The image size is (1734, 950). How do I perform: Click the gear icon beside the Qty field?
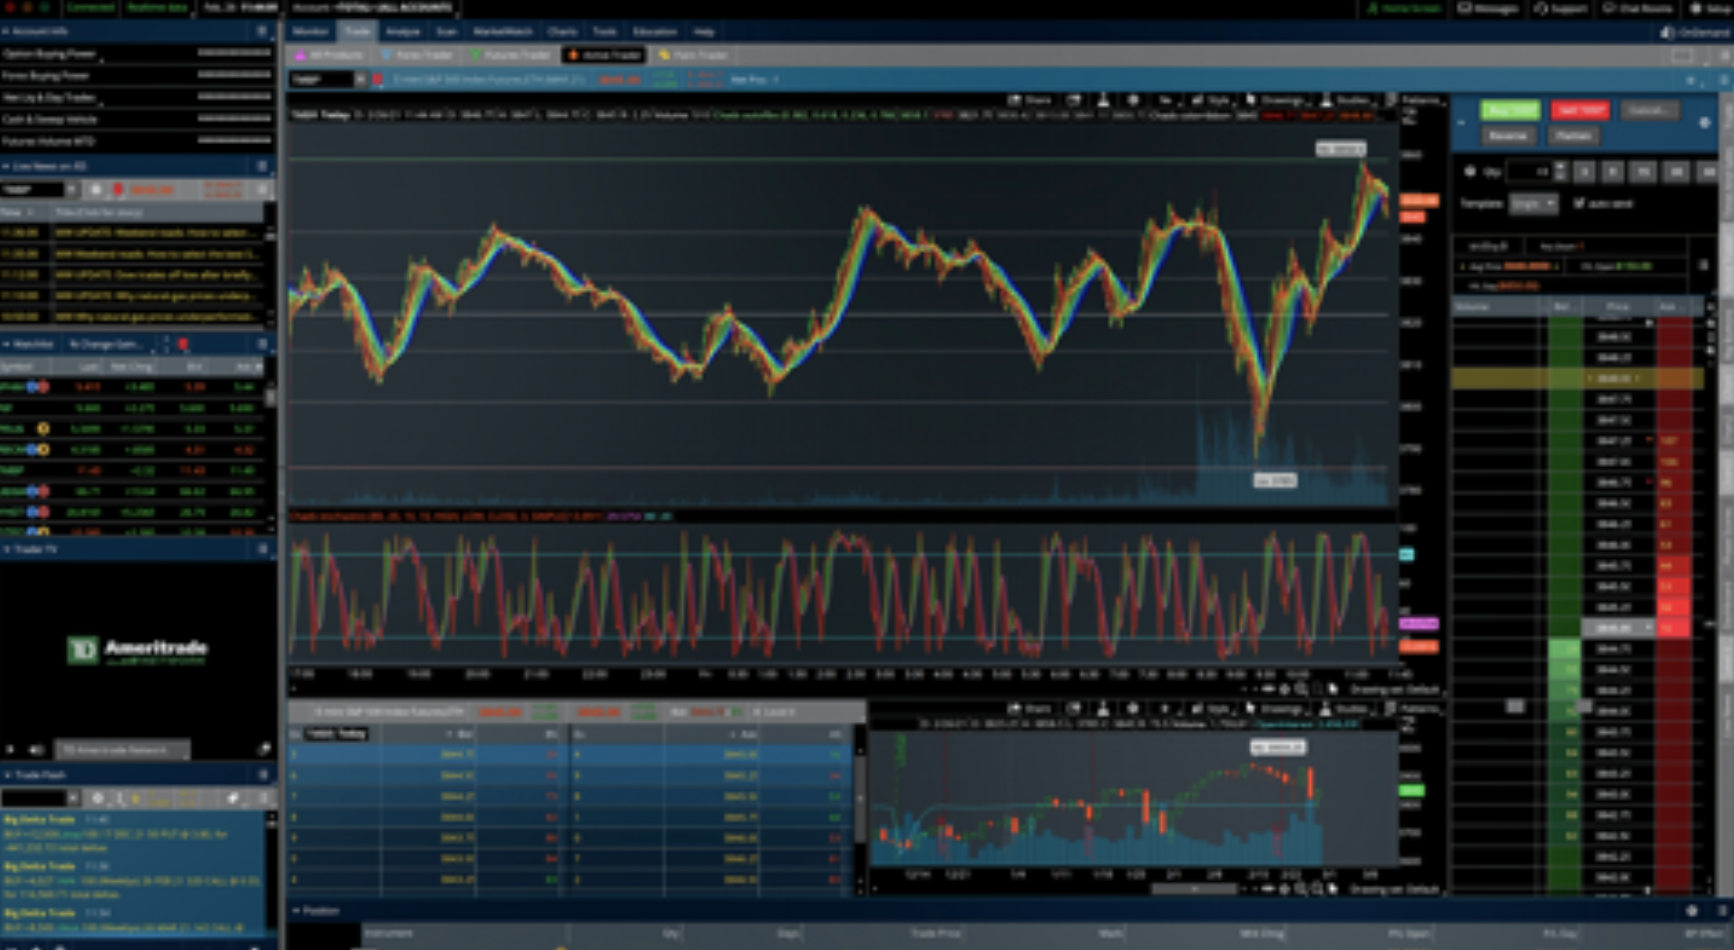(x=1470, y=172)
